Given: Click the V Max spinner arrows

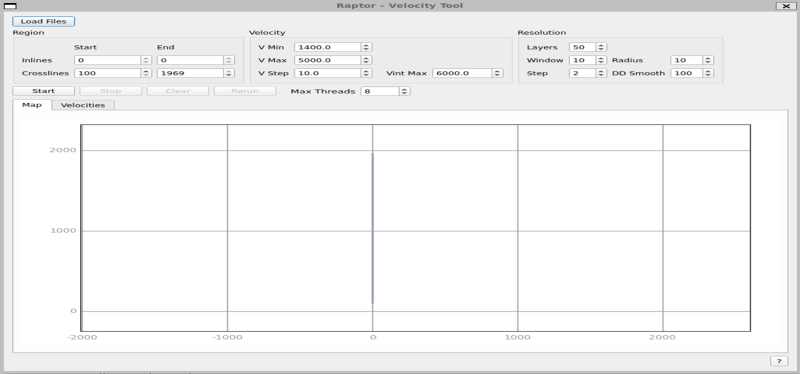Looking at the screenshot, I should [366, 60].
